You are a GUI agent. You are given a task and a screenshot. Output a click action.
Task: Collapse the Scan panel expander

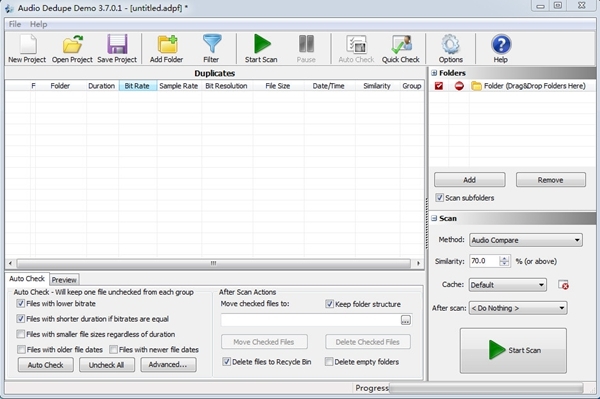pos(434,218)
